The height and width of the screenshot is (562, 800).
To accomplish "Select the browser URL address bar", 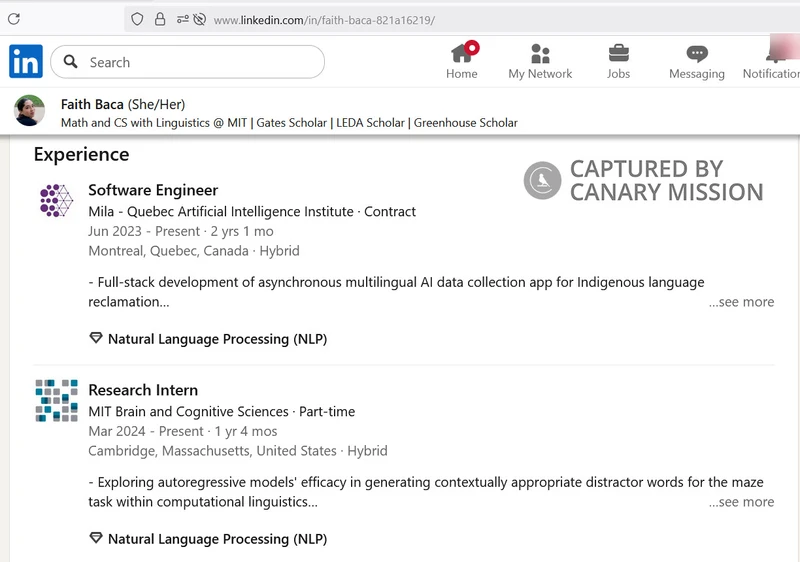I will [450, 20].
